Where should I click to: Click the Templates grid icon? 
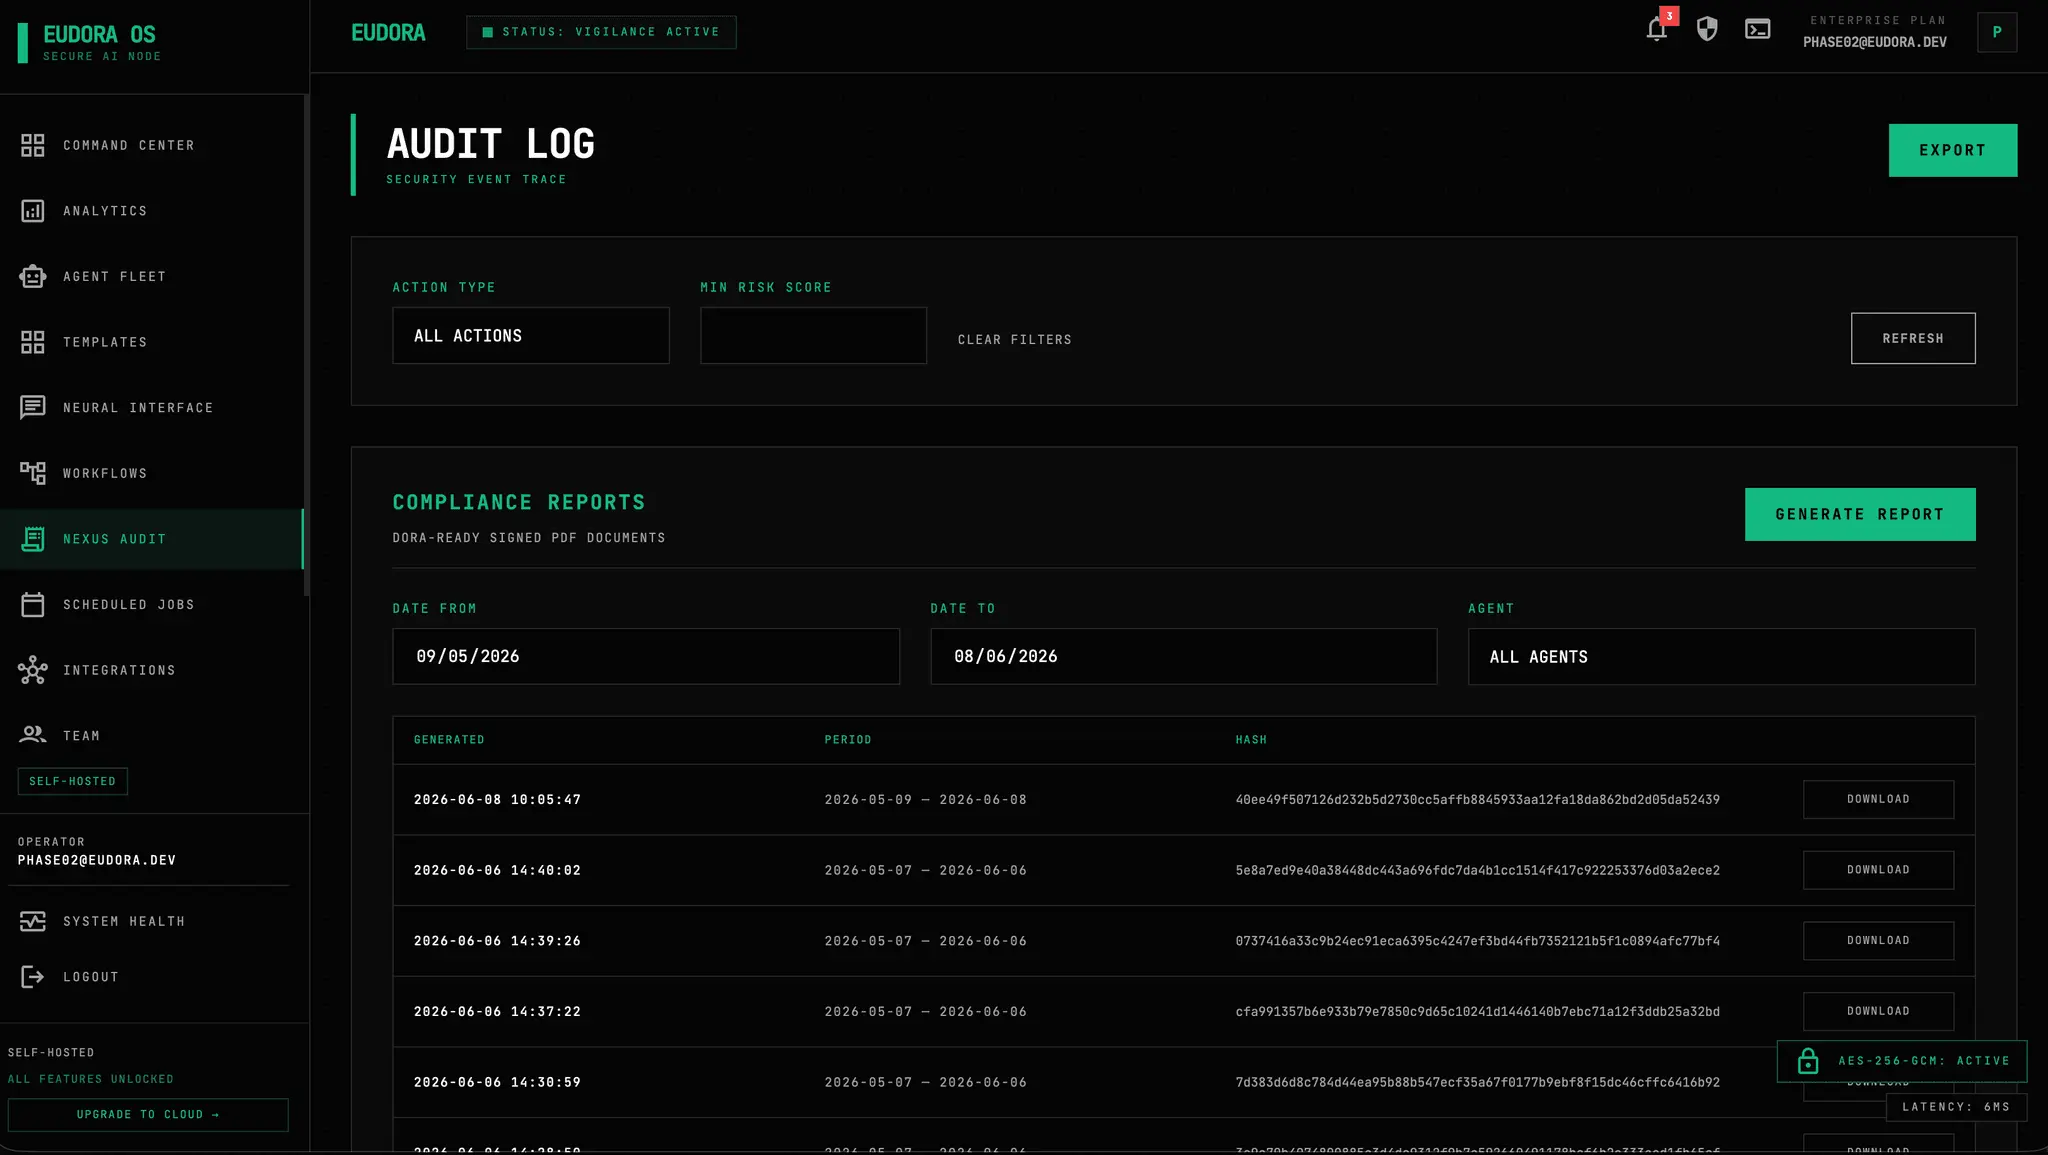33,342
